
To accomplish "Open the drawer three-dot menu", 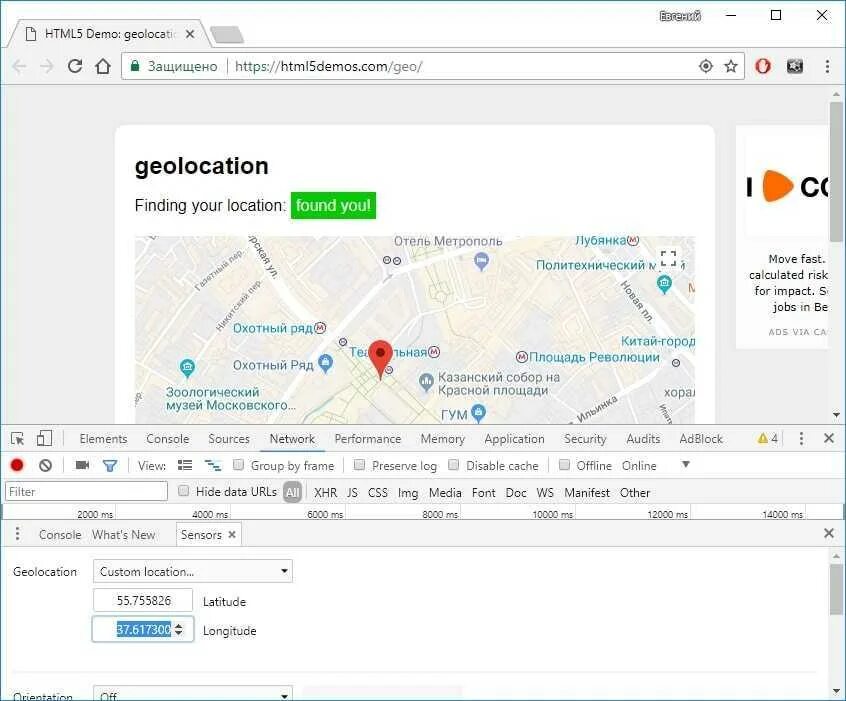I will tap(17, 534).
